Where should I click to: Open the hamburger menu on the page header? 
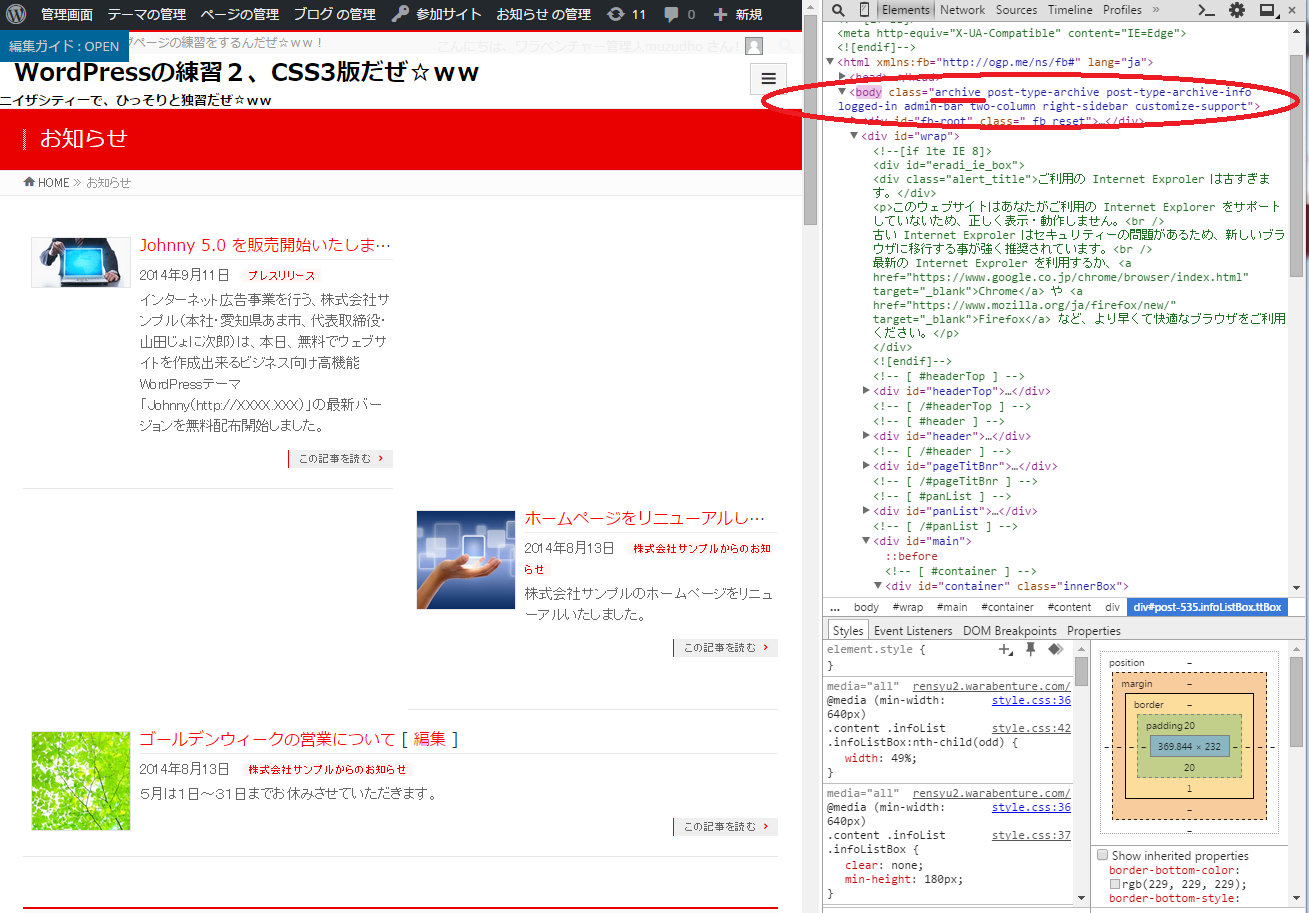(768, 78)
